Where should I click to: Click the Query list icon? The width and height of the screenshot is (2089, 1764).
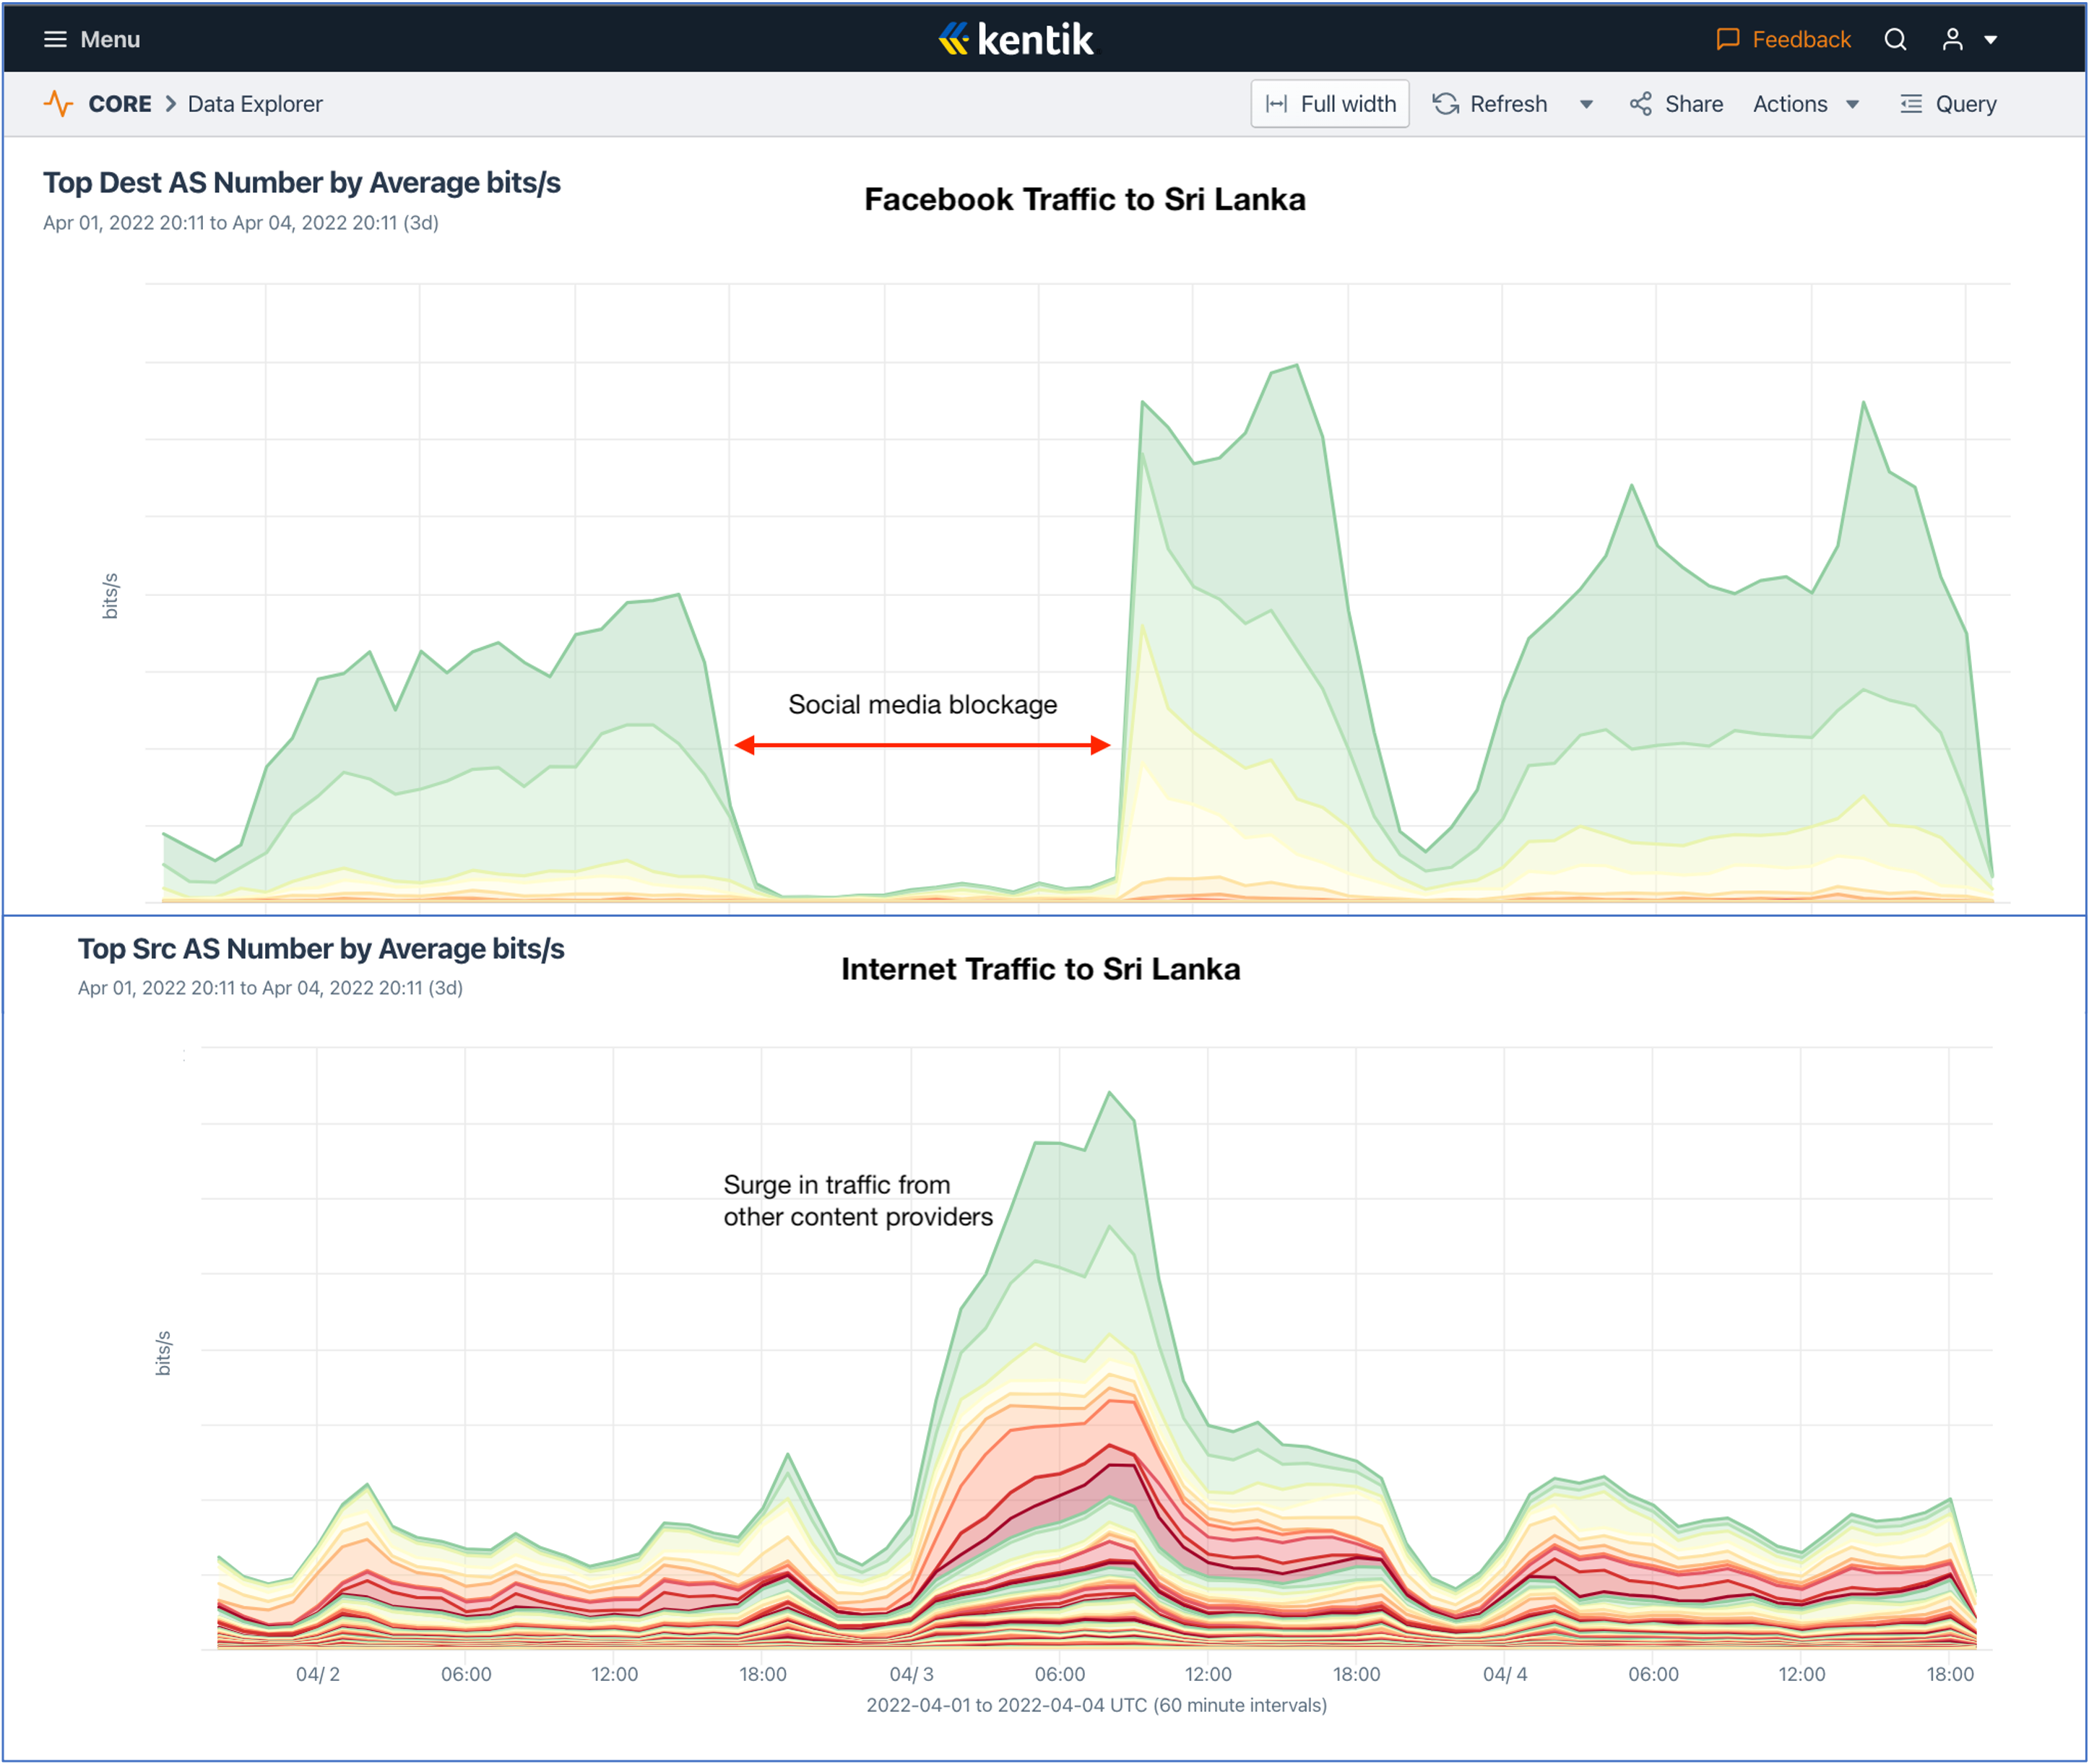1911,104
